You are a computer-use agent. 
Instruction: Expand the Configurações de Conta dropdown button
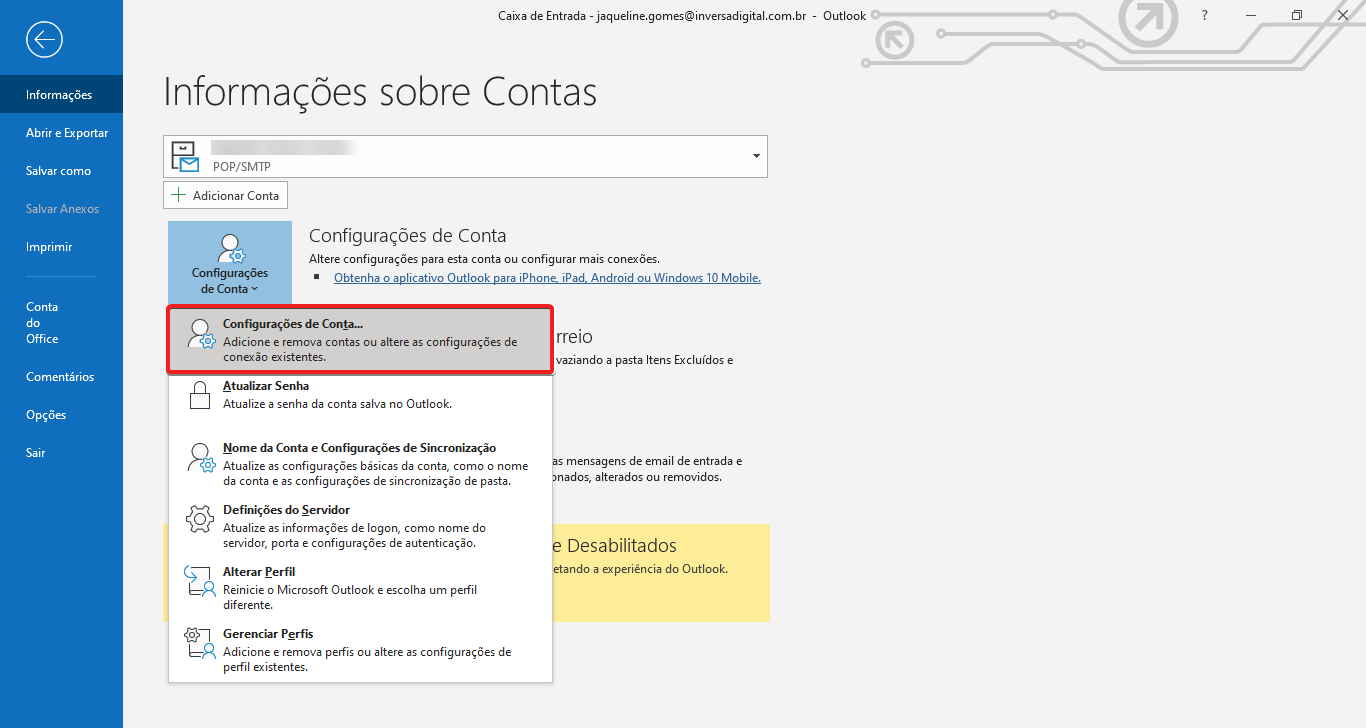230,263
